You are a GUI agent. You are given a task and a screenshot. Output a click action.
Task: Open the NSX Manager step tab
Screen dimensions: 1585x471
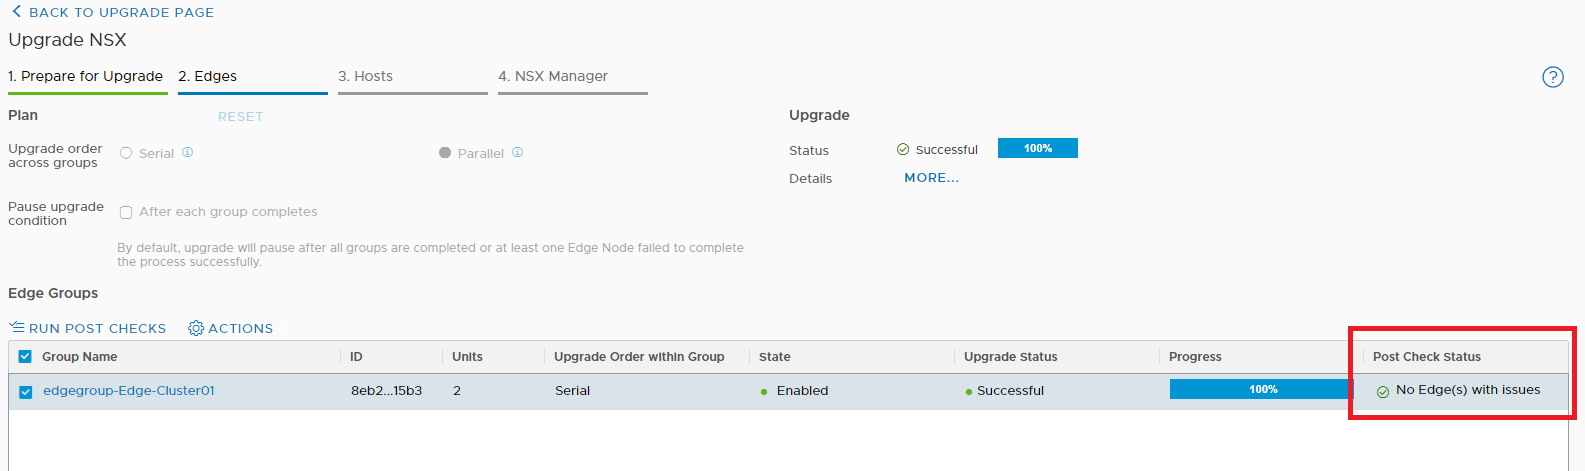[x=572, y=76]
